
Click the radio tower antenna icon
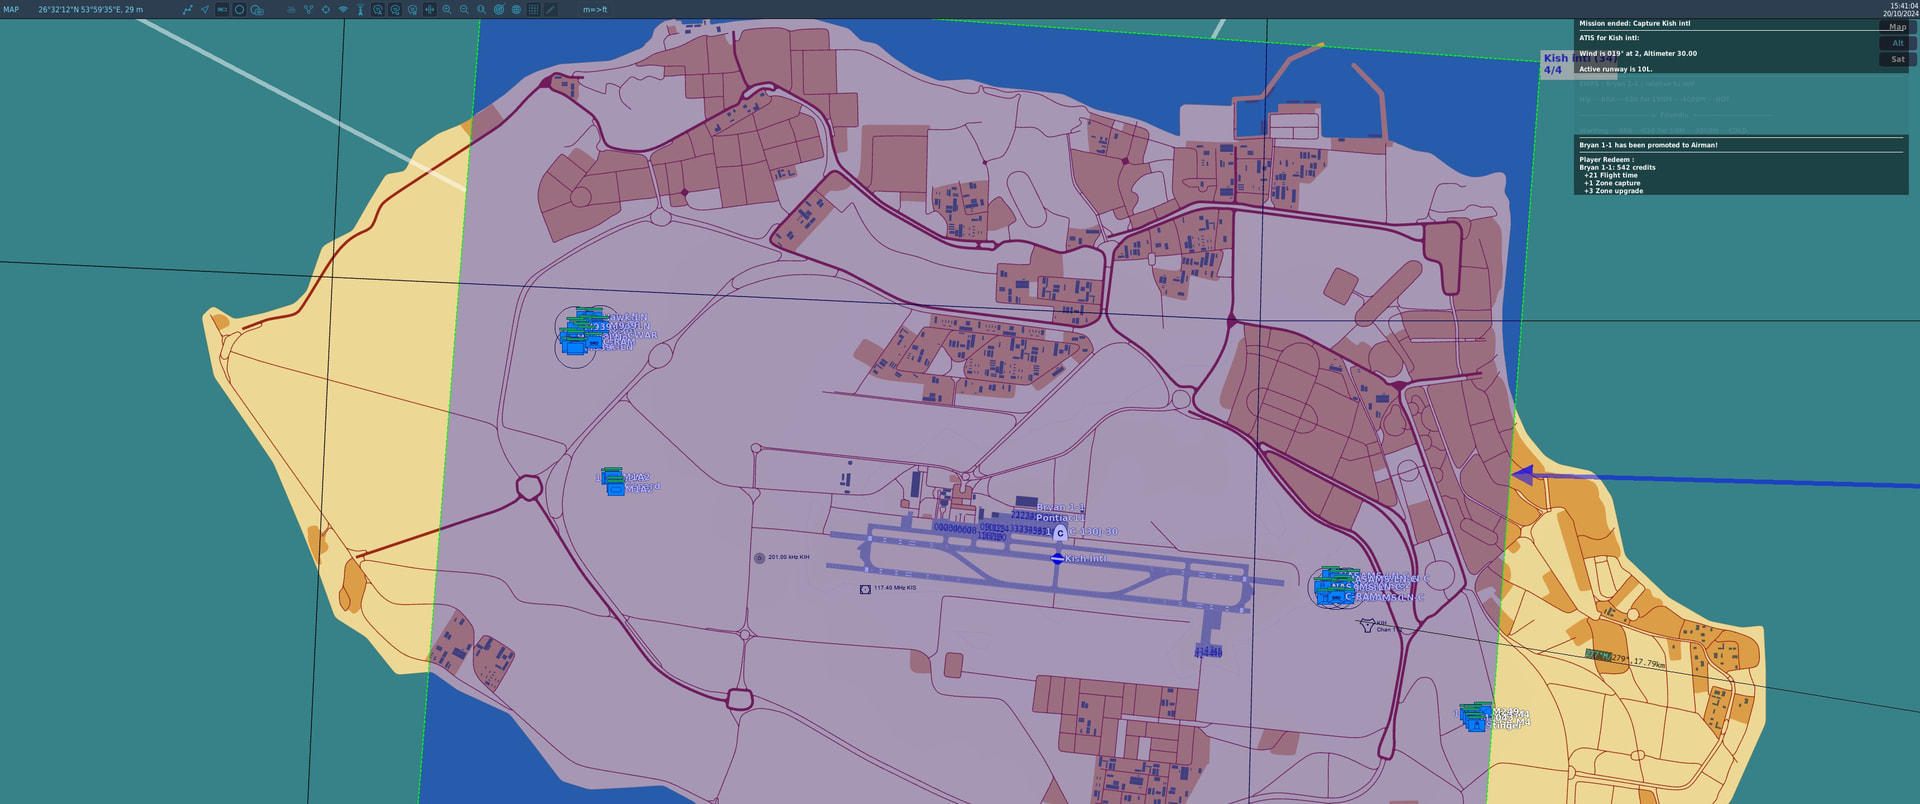360,10
